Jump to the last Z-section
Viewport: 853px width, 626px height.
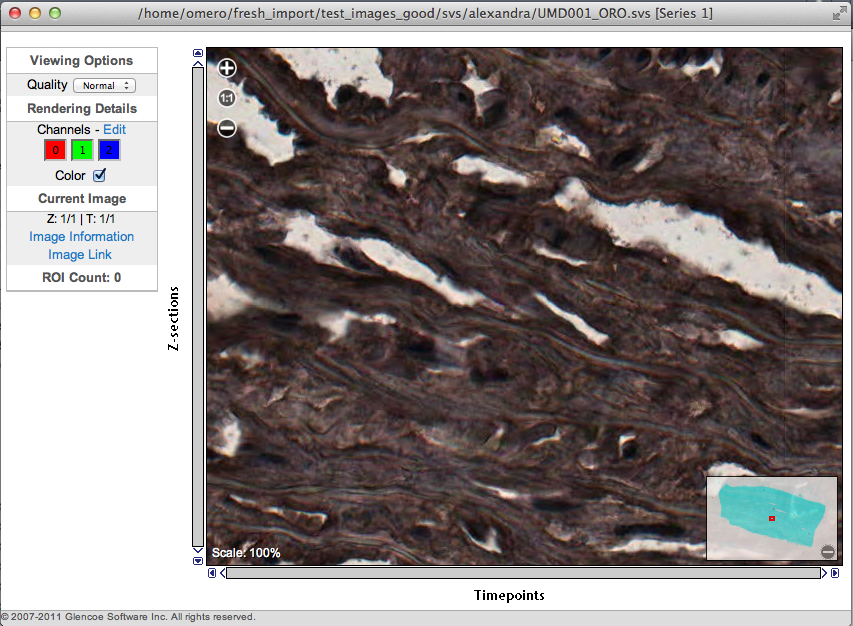(x=198, y=561)
